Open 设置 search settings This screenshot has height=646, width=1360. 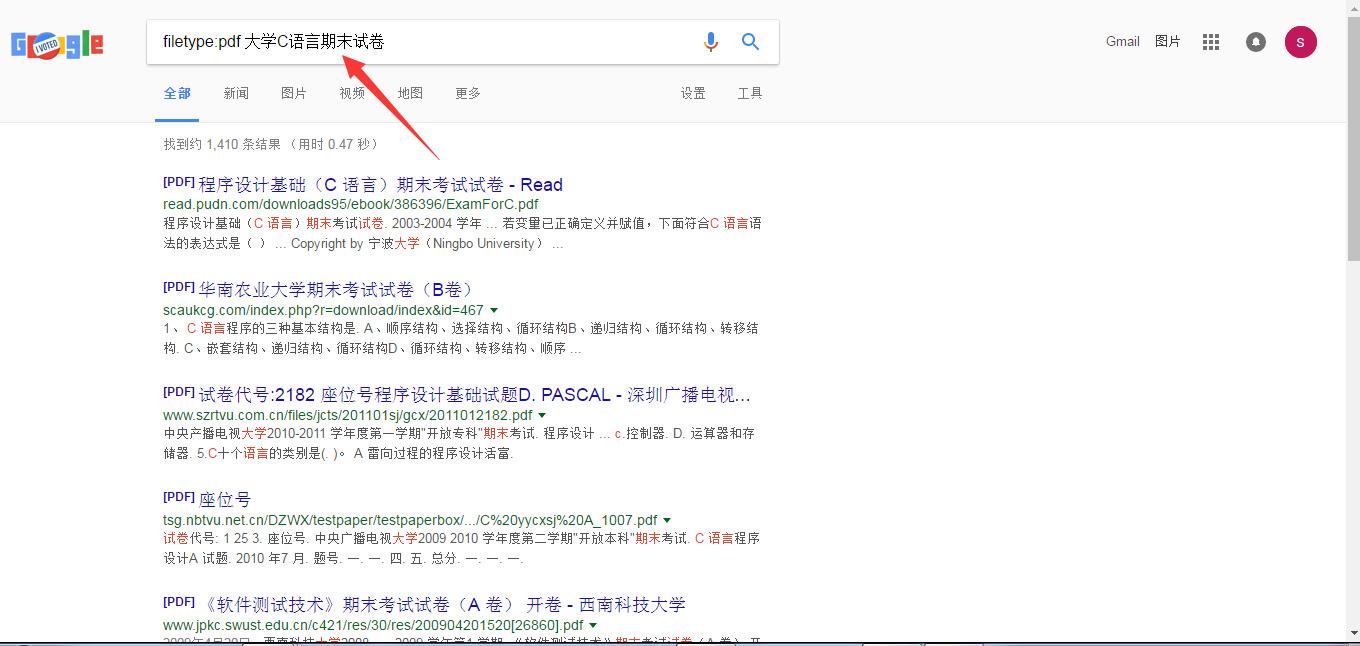click(x=693, y=93)
